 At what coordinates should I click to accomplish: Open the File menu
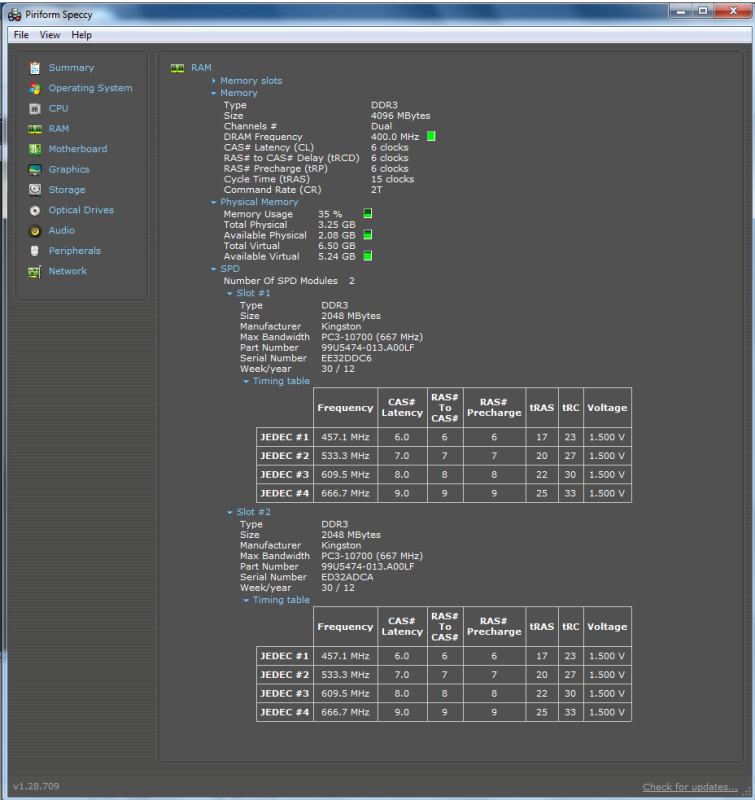(x=21, y=35)
